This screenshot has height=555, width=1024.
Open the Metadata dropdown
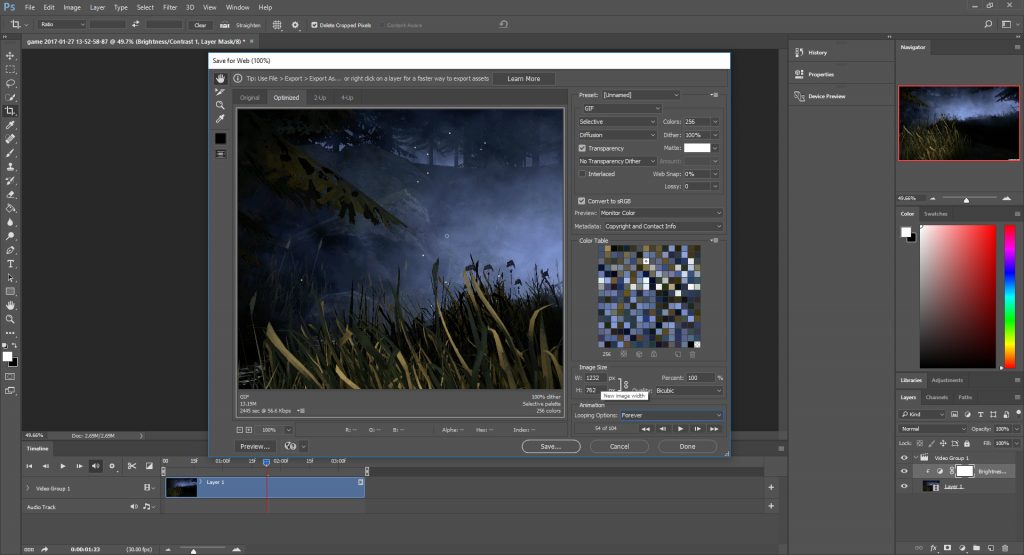tap(663, 227)
